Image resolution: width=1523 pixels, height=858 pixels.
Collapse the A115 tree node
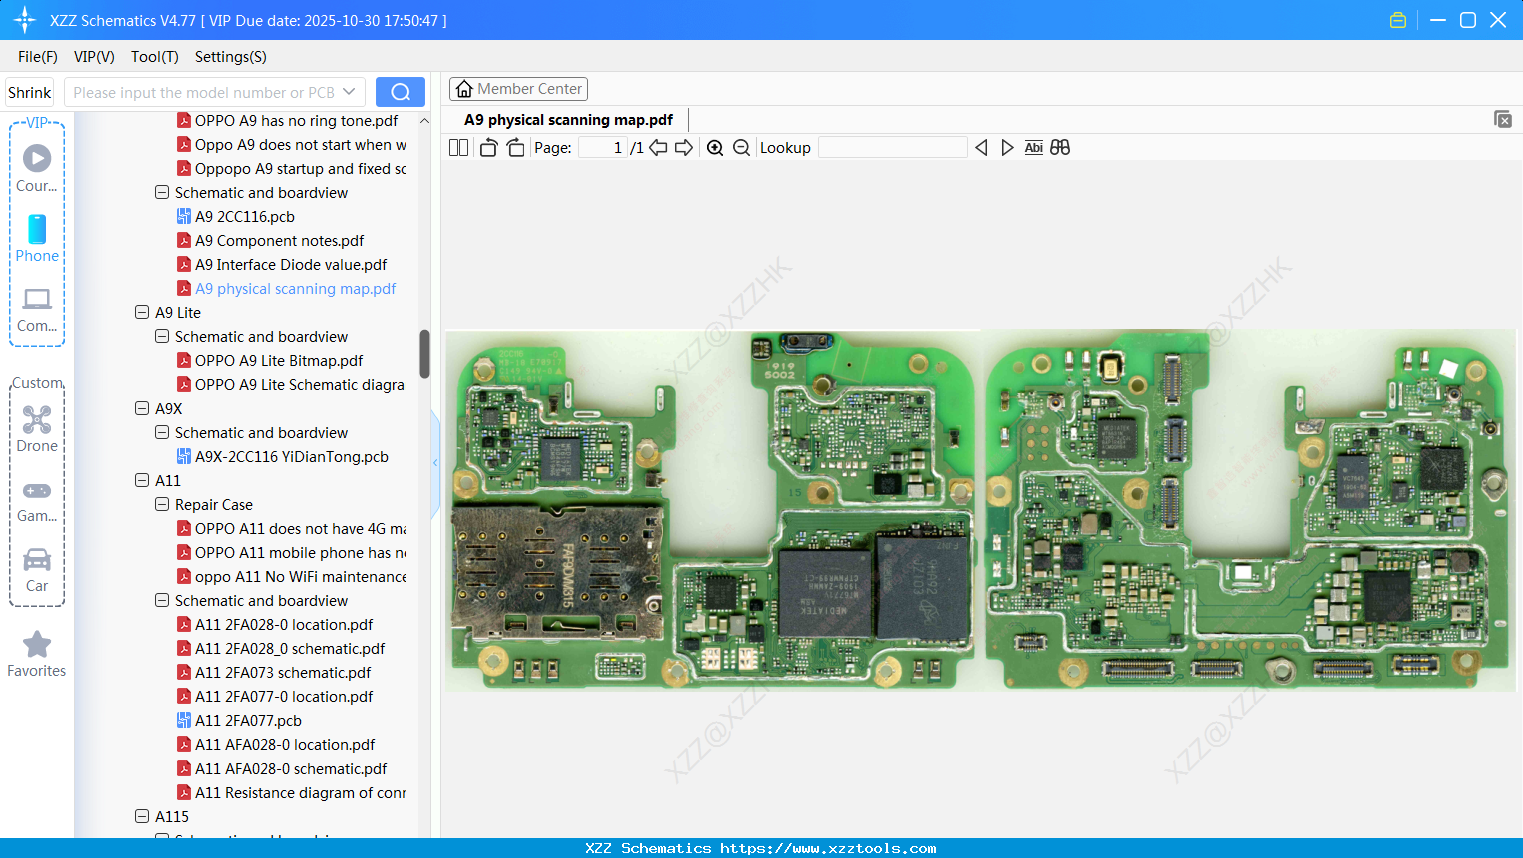click(142, 816)
